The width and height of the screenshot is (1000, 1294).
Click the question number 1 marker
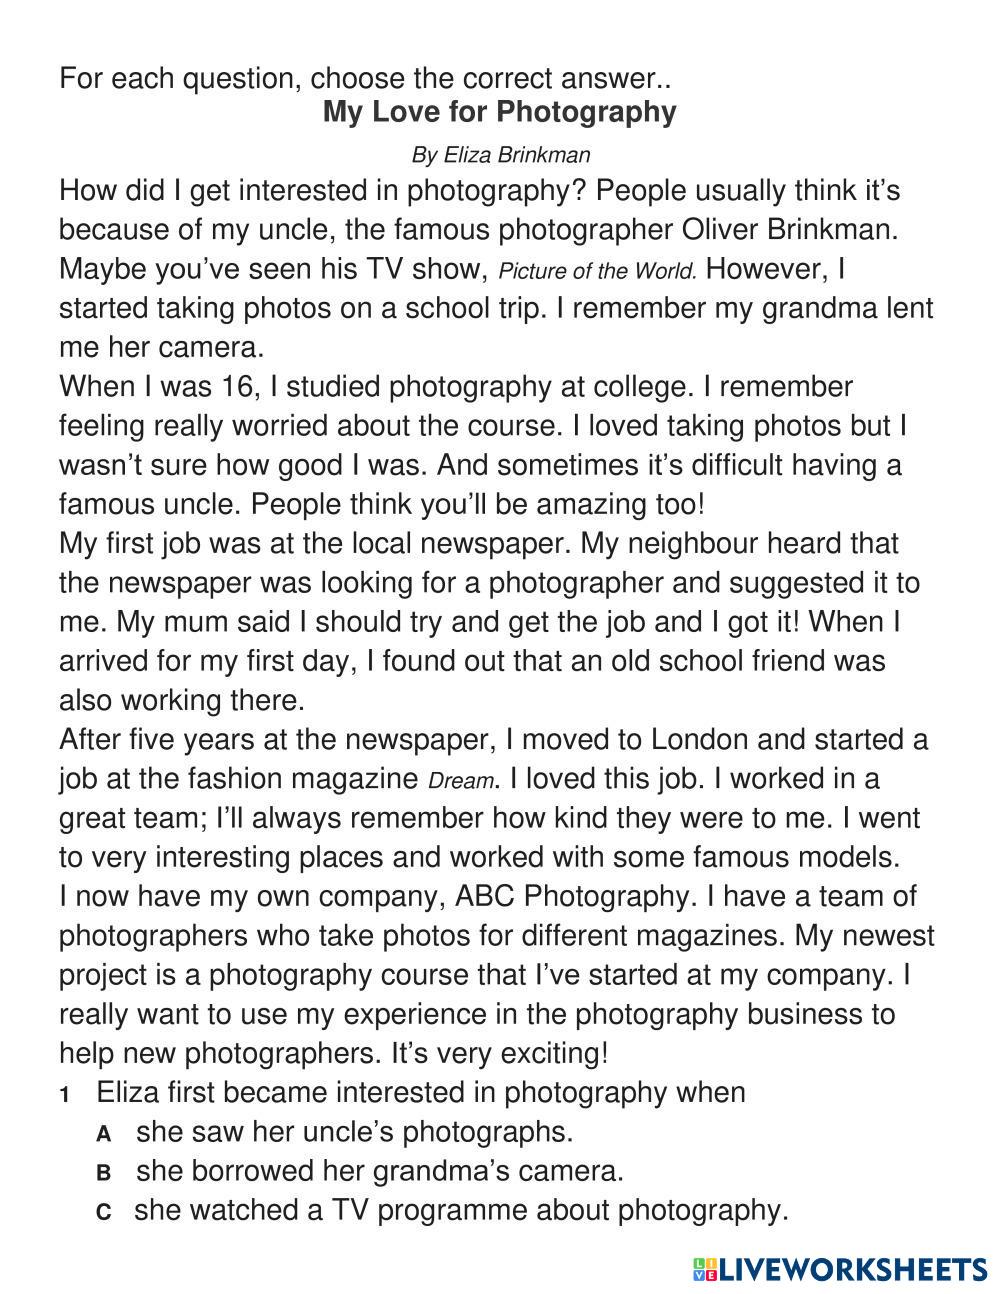(64, 1095)
